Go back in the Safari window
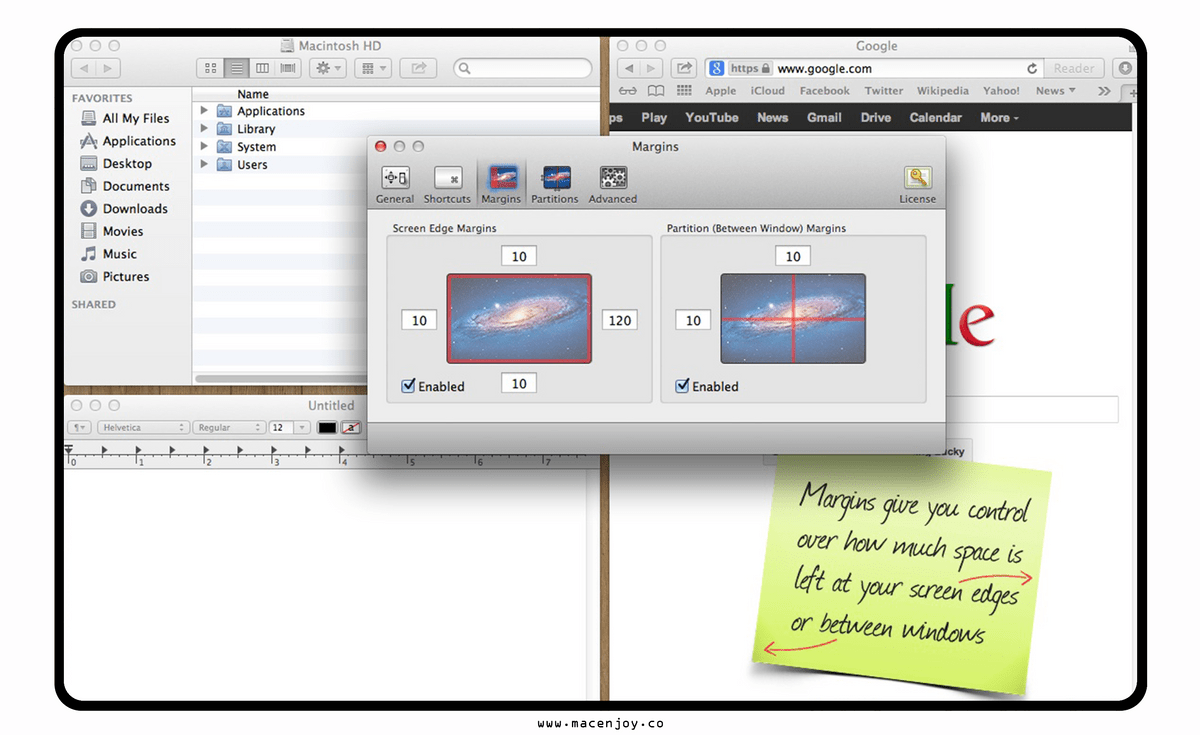This screenshot has height=735, width=1200. 630,69
